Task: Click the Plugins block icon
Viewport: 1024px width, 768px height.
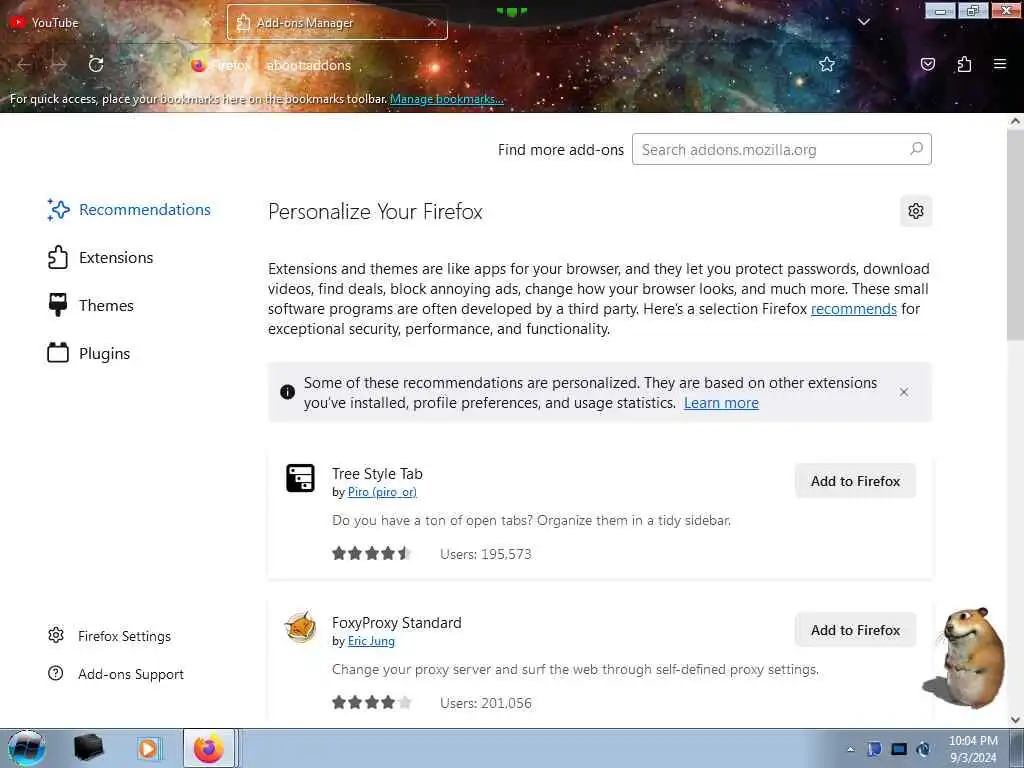Action: 57,353
